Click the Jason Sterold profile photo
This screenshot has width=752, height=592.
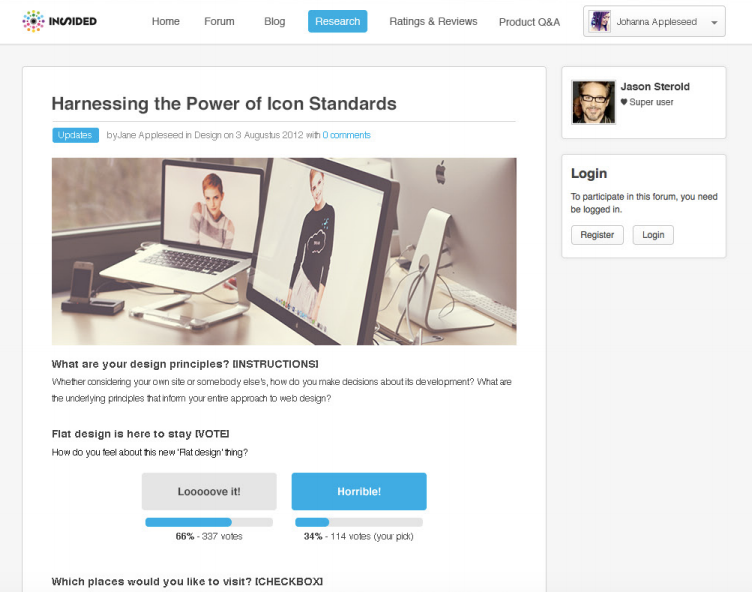click(x=593, y=102)
